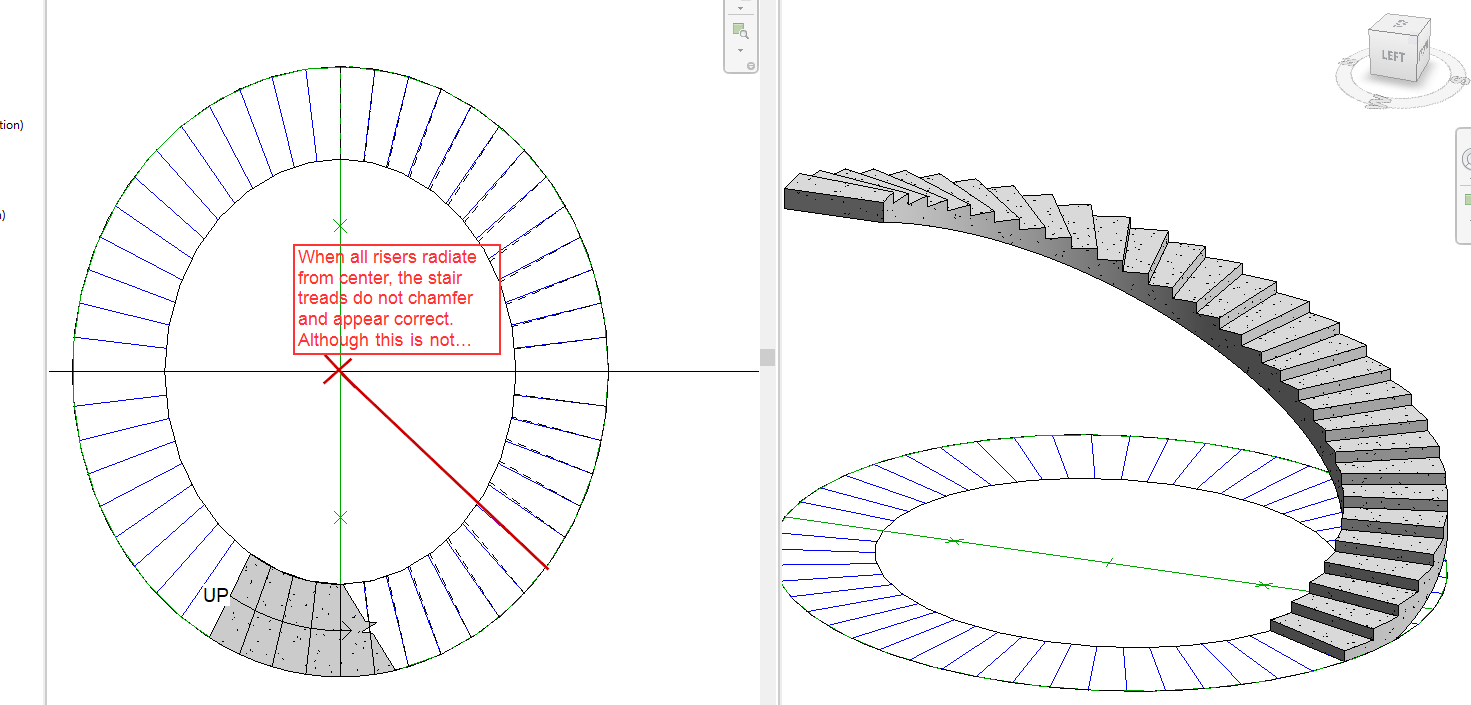The height and width of the screenshot is (705, 1471).
Task: Expand the dropdown at the top of the navigation bar
Action: coord(740,8)
